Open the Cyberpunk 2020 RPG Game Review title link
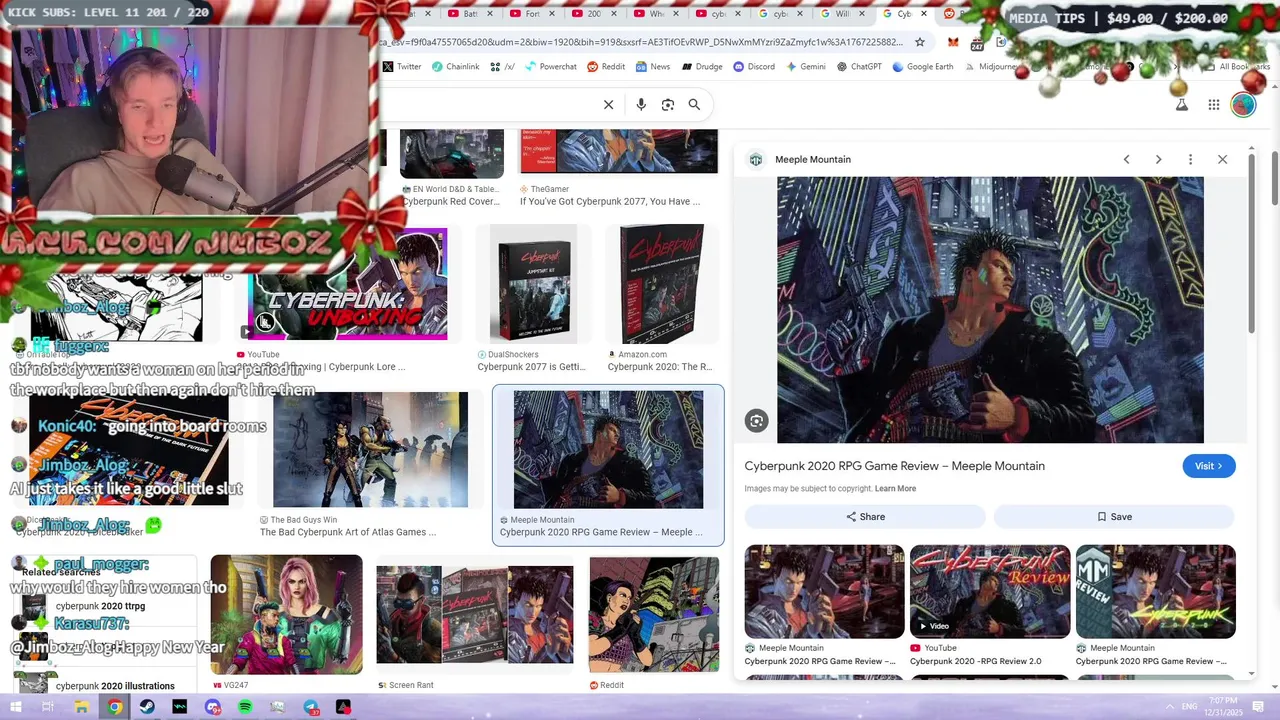1280x720 pixels. [x=894, y=466]
